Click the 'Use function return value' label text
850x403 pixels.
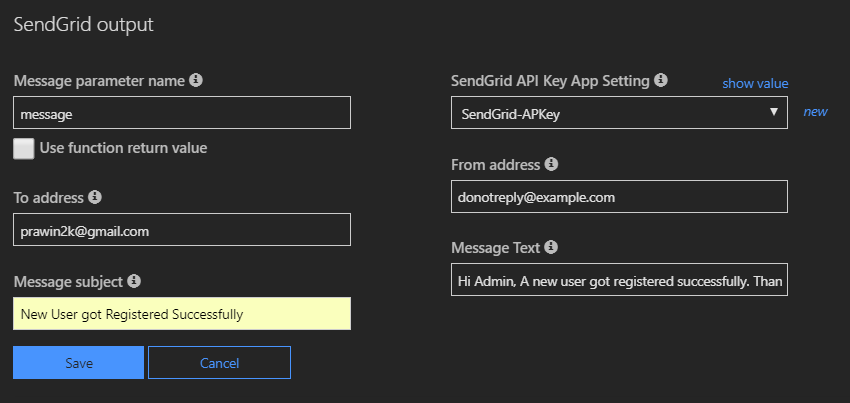point(123,148)
